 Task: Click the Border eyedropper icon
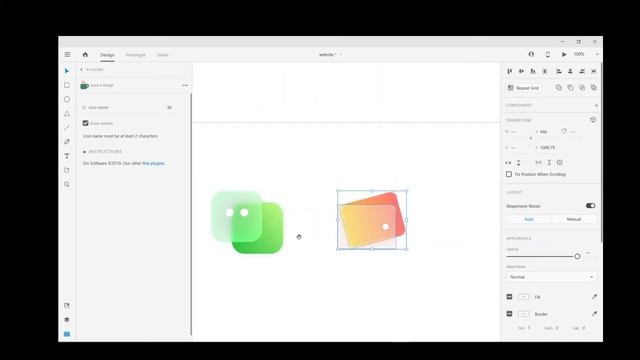point(594,314)
